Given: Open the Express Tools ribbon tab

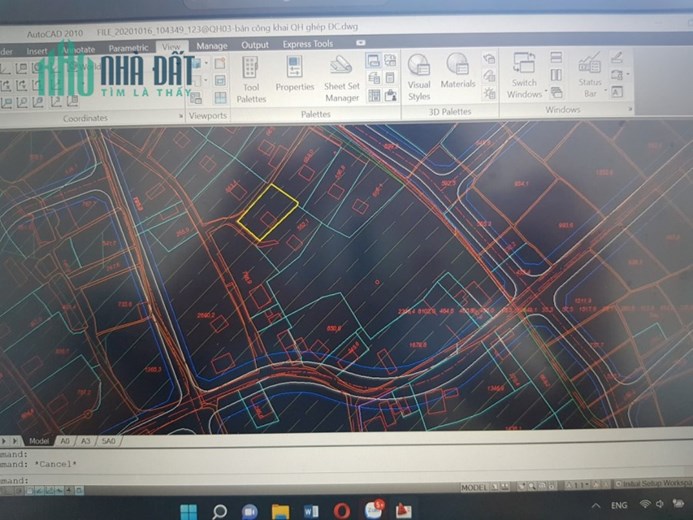Looking at the screenshot, I should [x=308, y=44].
